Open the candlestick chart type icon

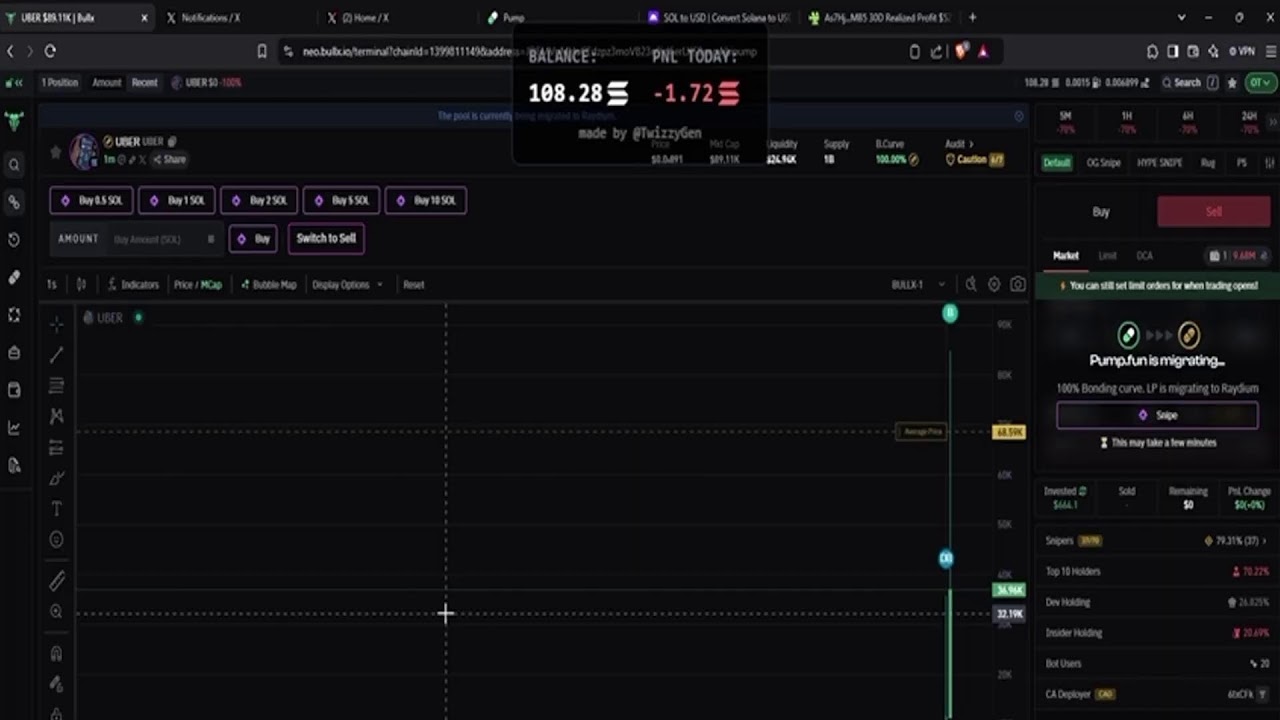coord(81,285)
